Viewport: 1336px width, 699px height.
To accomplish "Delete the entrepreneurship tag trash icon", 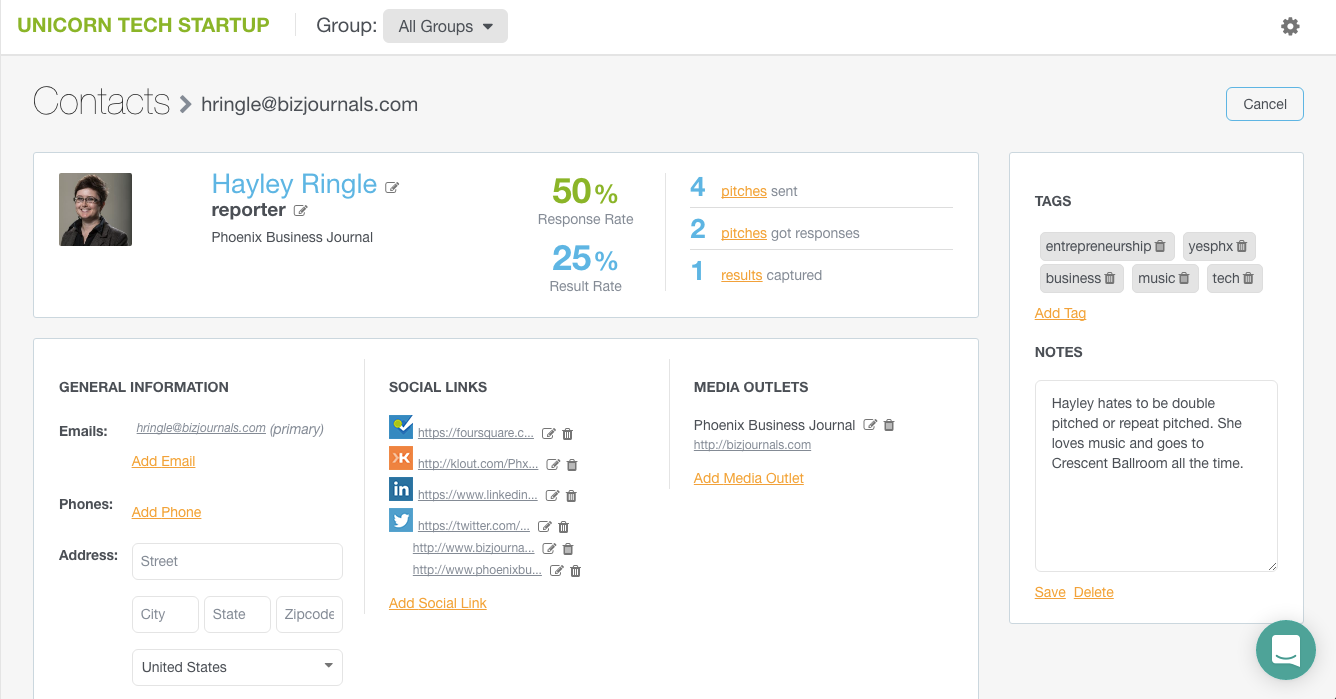I will (1160, 246).
